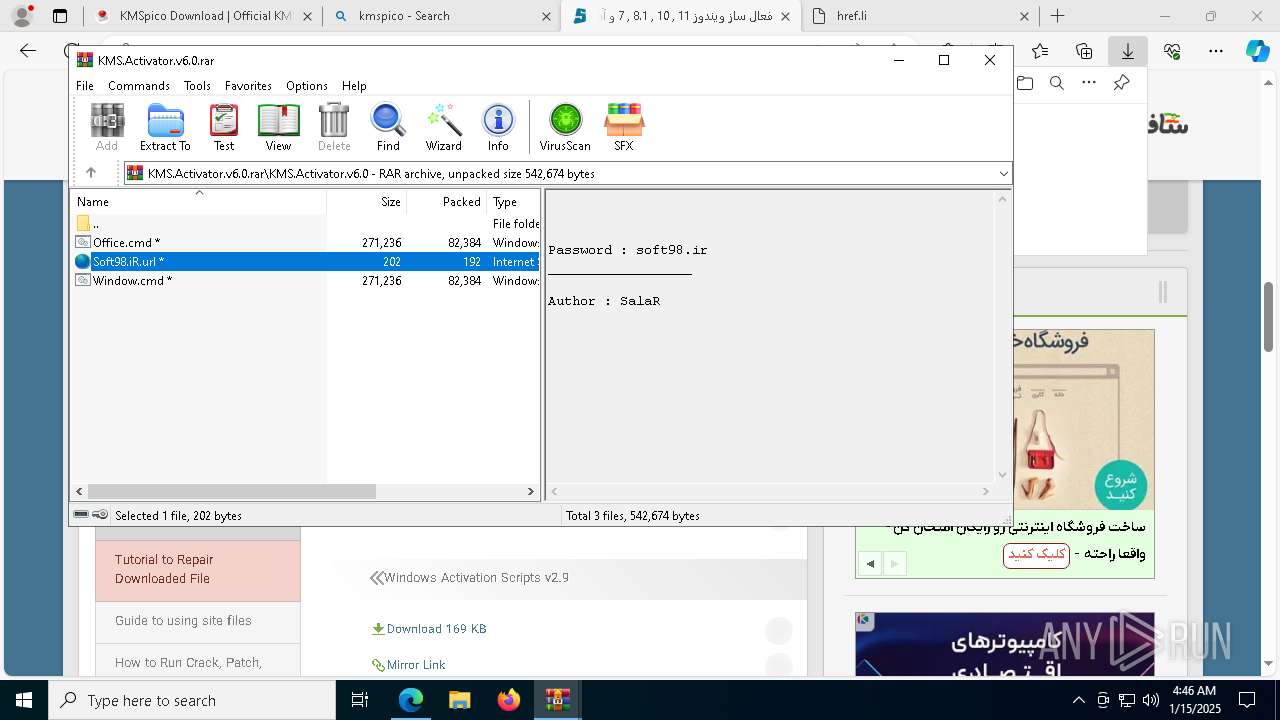Open new browser tab
1280x720 pixels.
[x=1057, y=16]
